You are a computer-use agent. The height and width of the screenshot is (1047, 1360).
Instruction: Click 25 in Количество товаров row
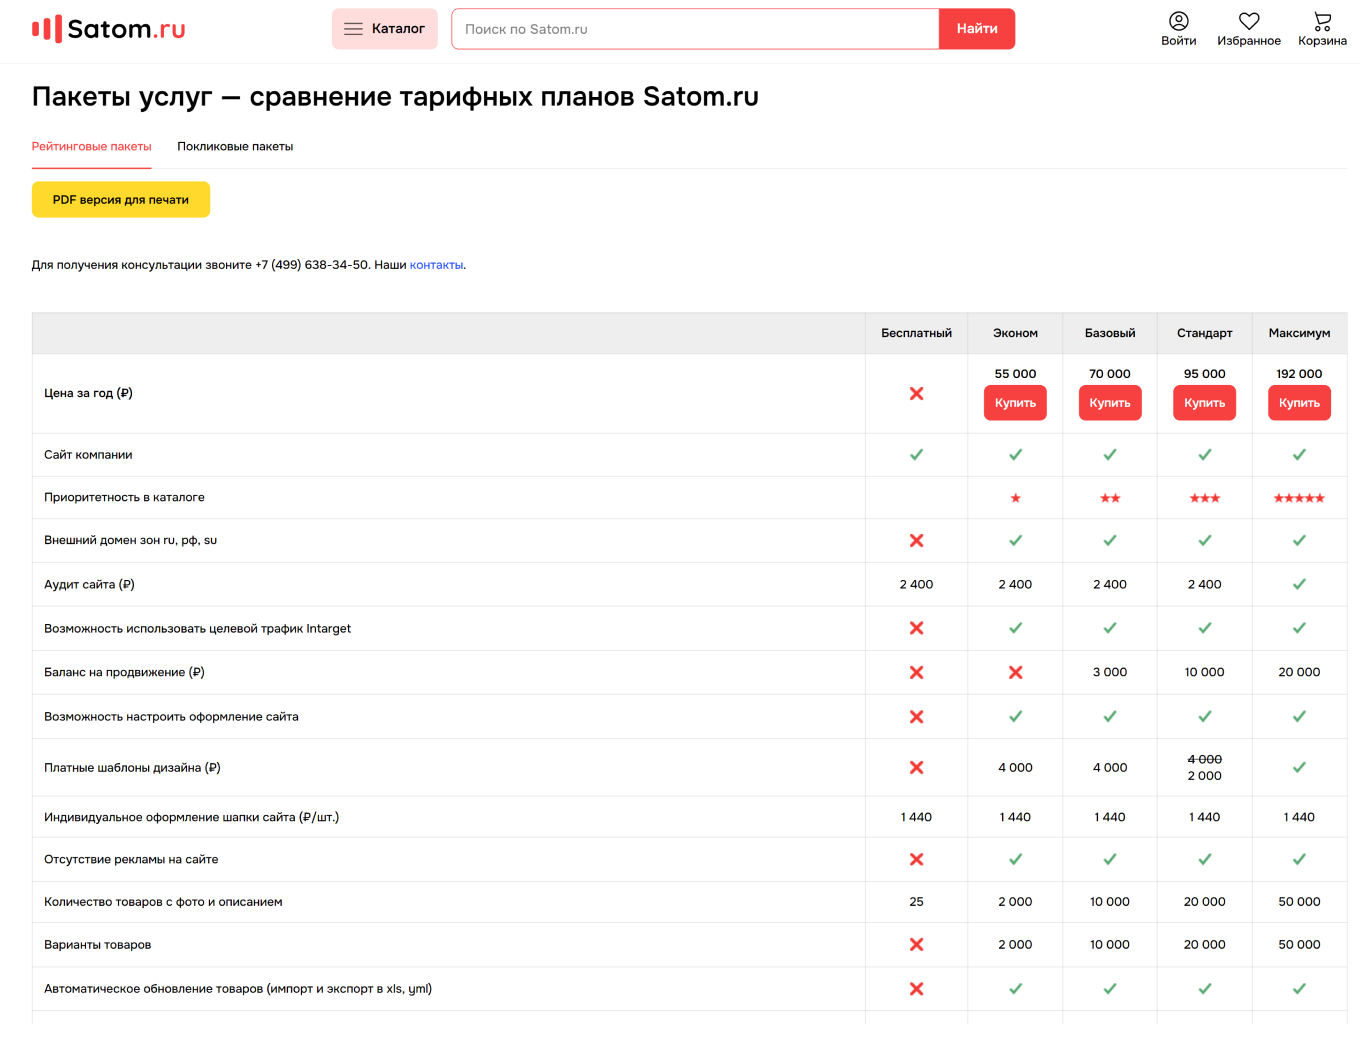click(916, 902)
